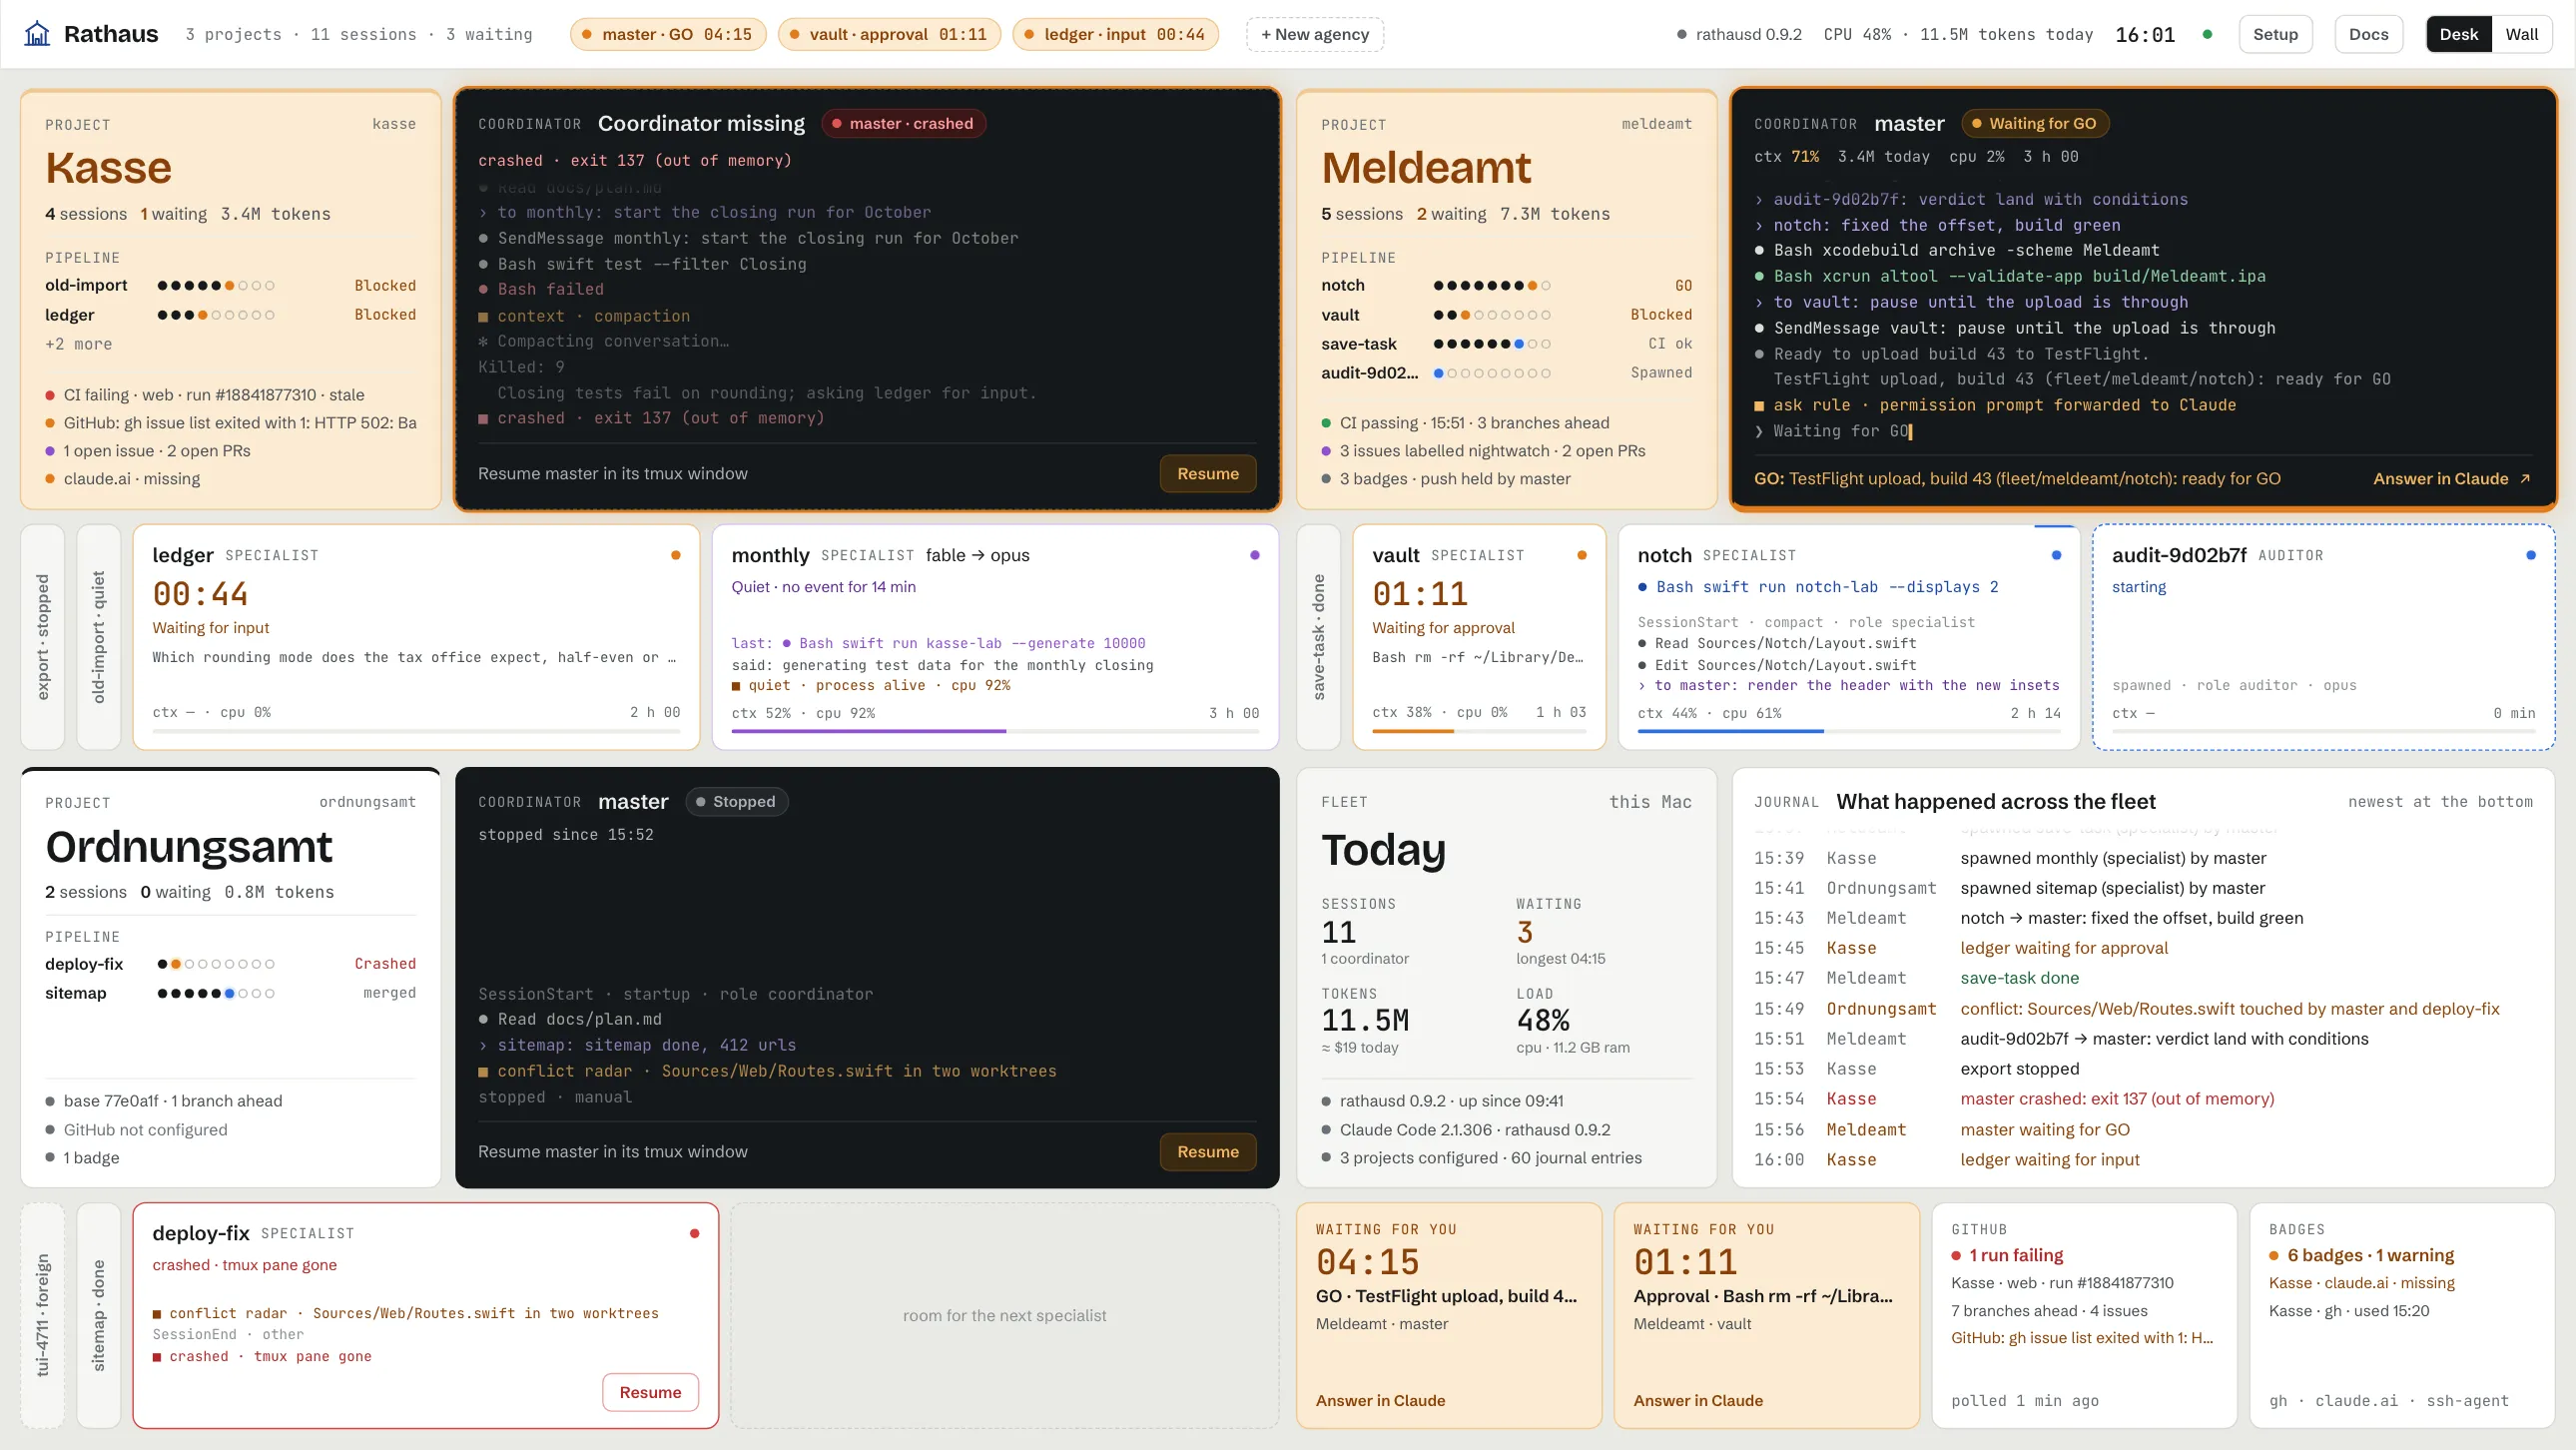
Task: Click the green connection status dot beside 16:01
Action: [2207, 34]
